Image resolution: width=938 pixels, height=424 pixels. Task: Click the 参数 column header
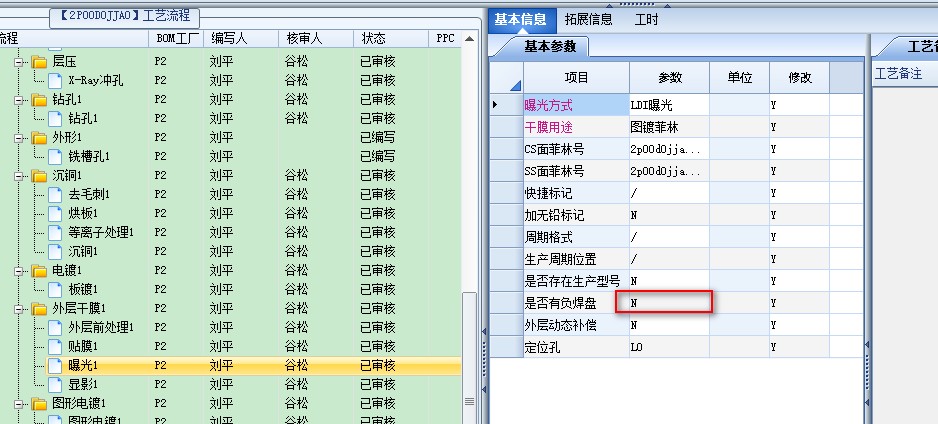point(670,78)
